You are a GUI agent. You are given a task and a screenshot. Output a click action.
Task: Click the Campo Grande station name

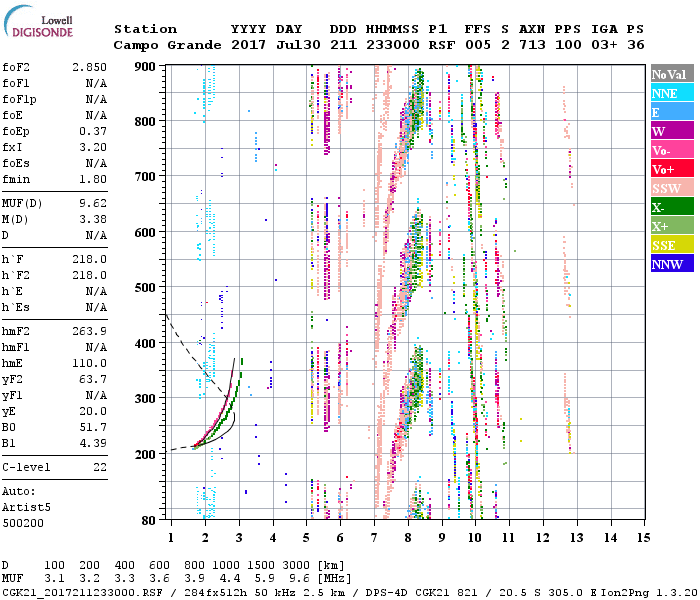160,45
